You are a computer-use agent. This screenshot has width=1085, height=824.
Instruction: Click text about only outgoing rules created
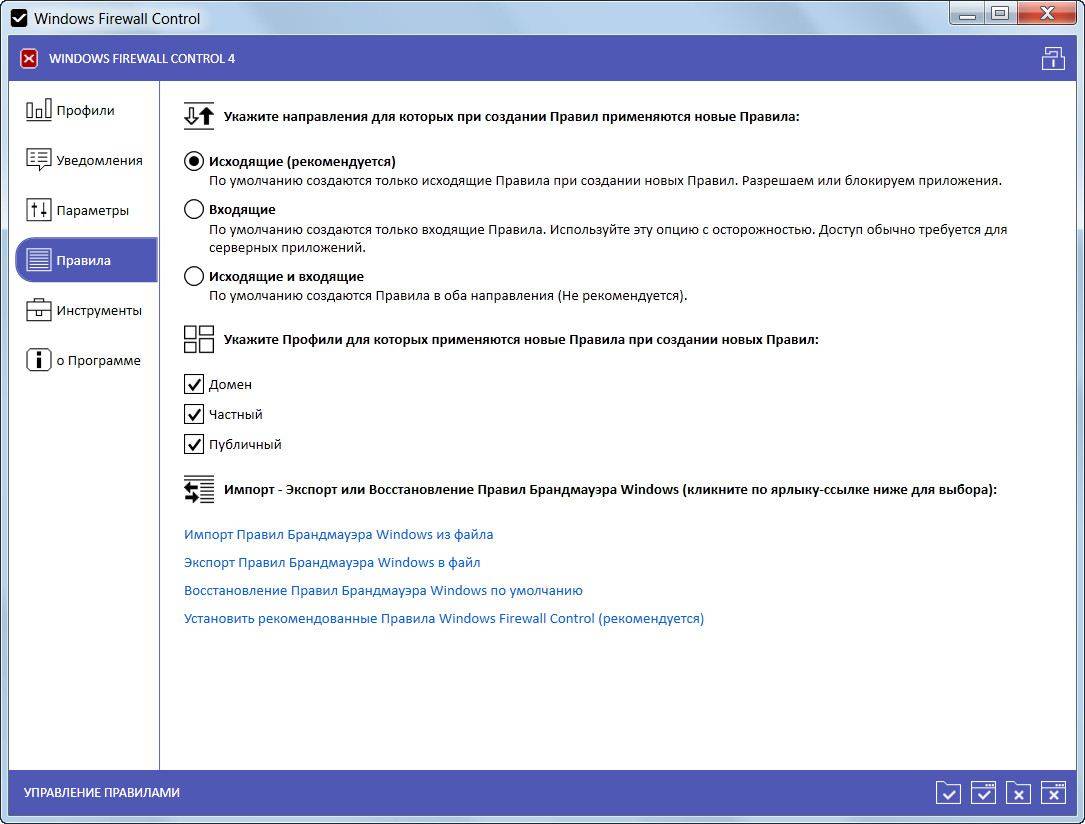coord(605,181)
